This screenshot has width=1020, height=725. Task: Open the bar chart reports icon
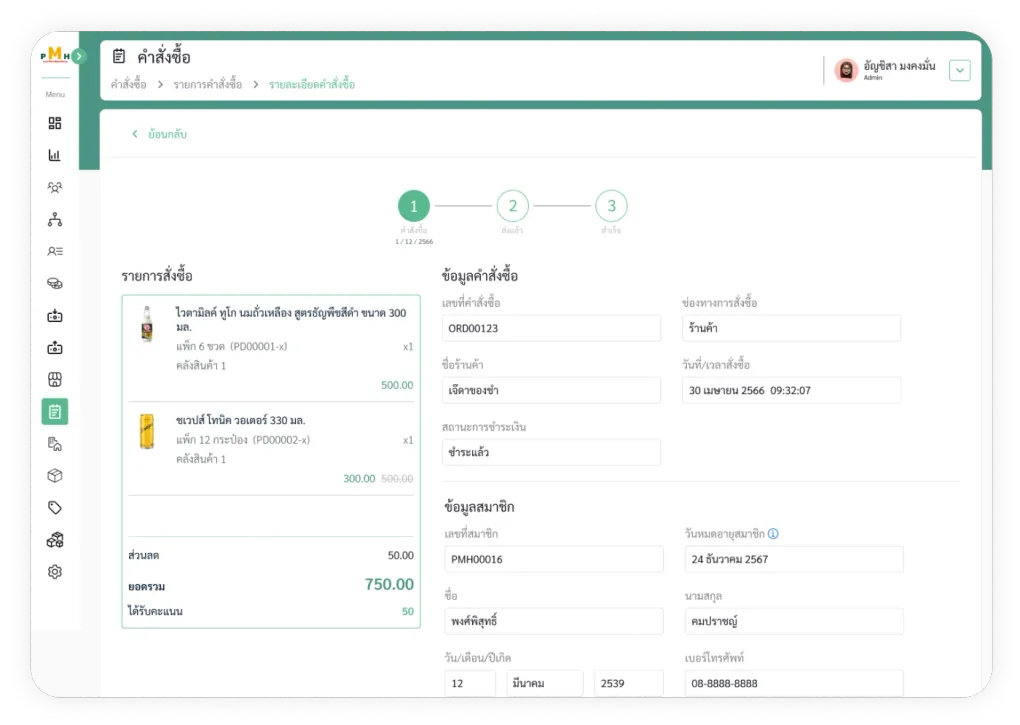pyautogui.click(x=55, y=155)
